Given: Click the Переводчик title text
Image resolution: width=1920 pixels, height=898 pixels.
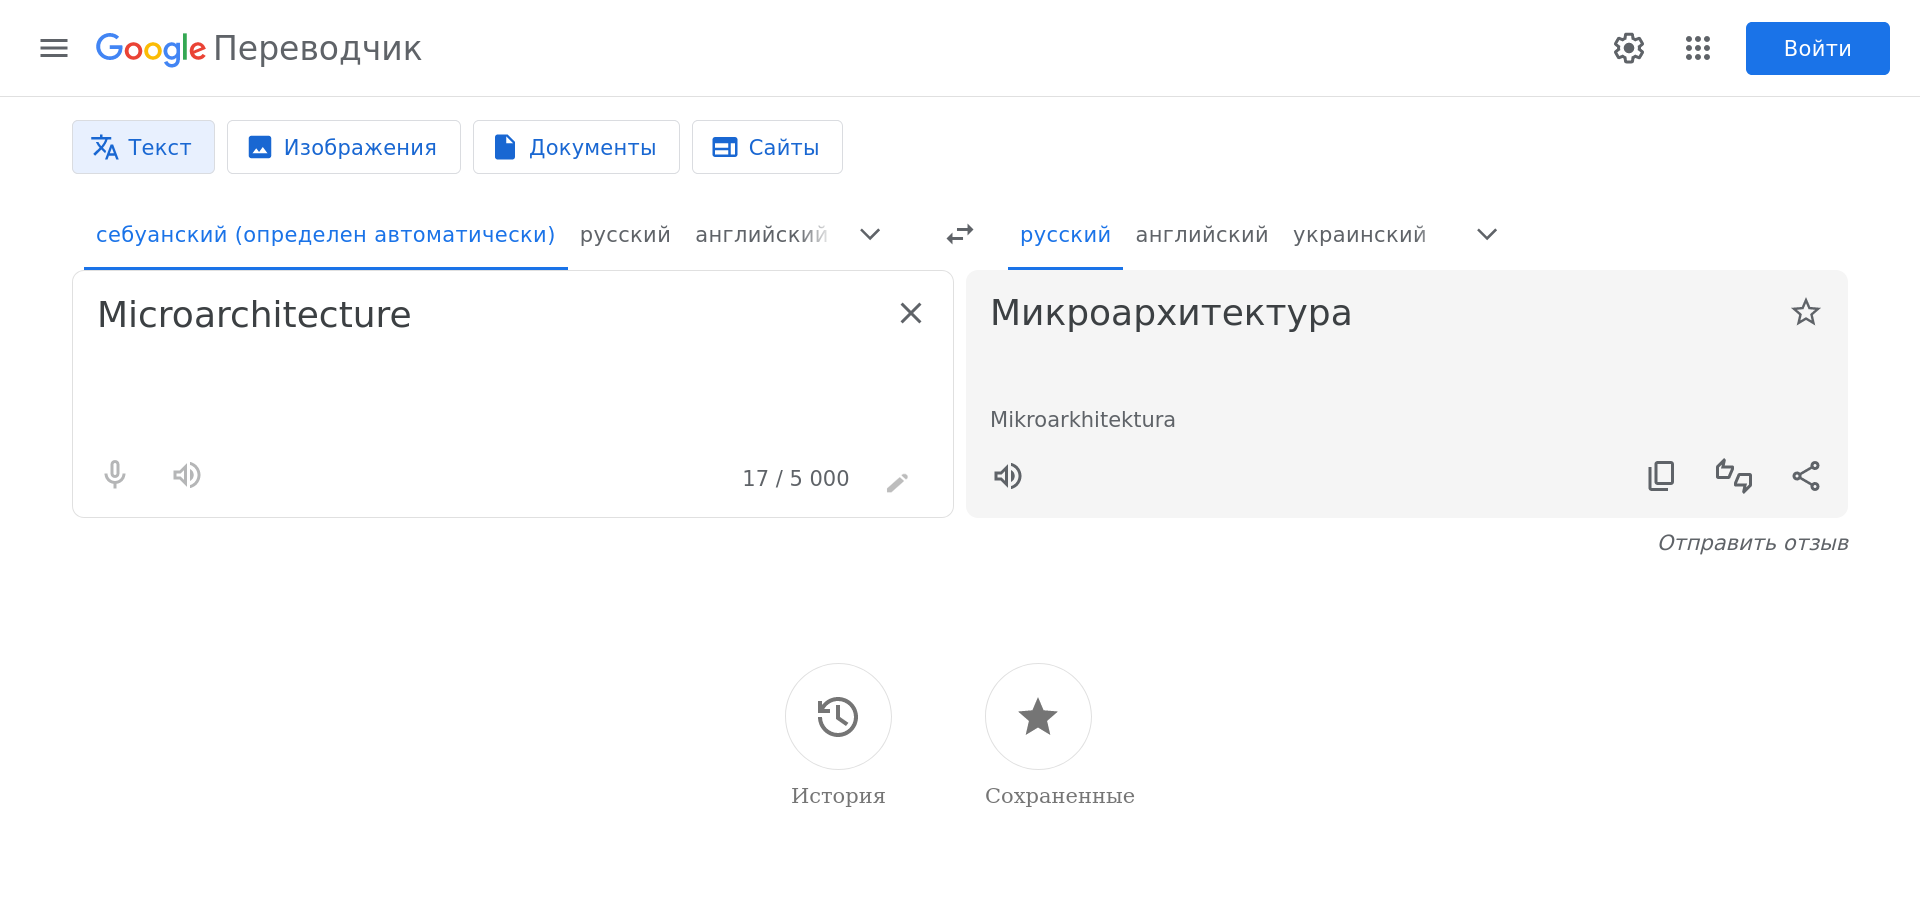Looking at the screenshot, I should point(318,49).
